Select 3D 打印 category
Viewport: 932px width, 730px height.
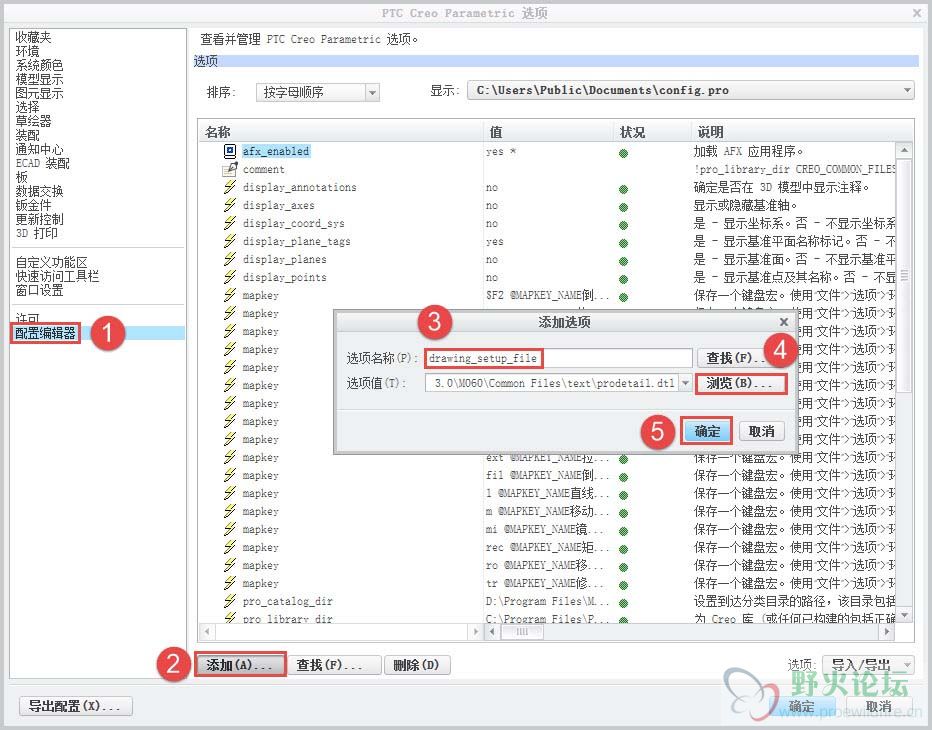[x=36, y=233]
